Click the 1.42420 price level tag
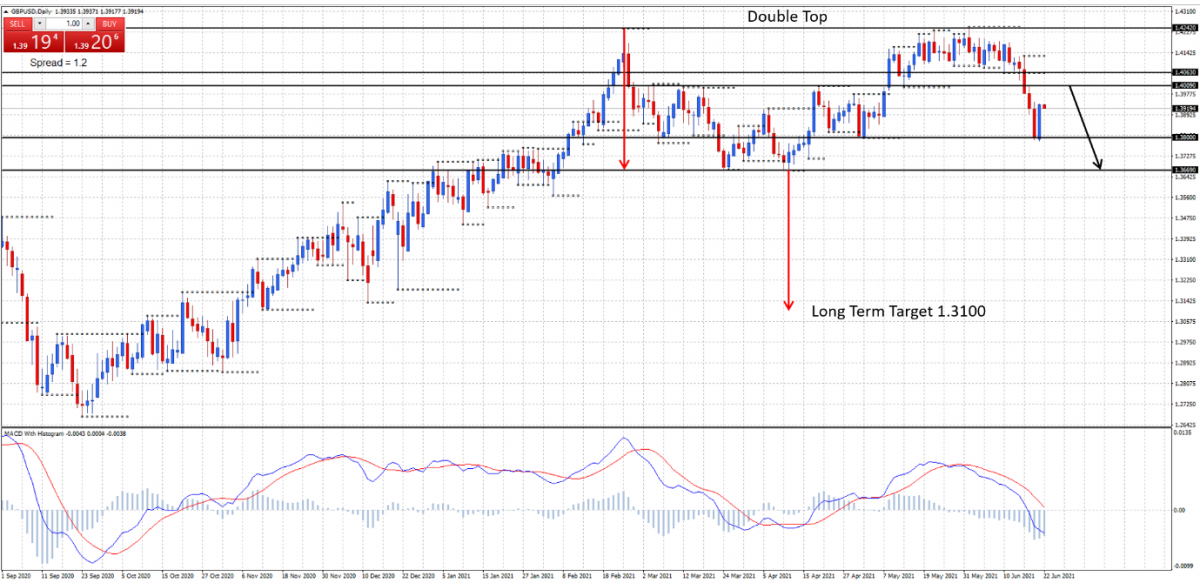 (1185, 28)
